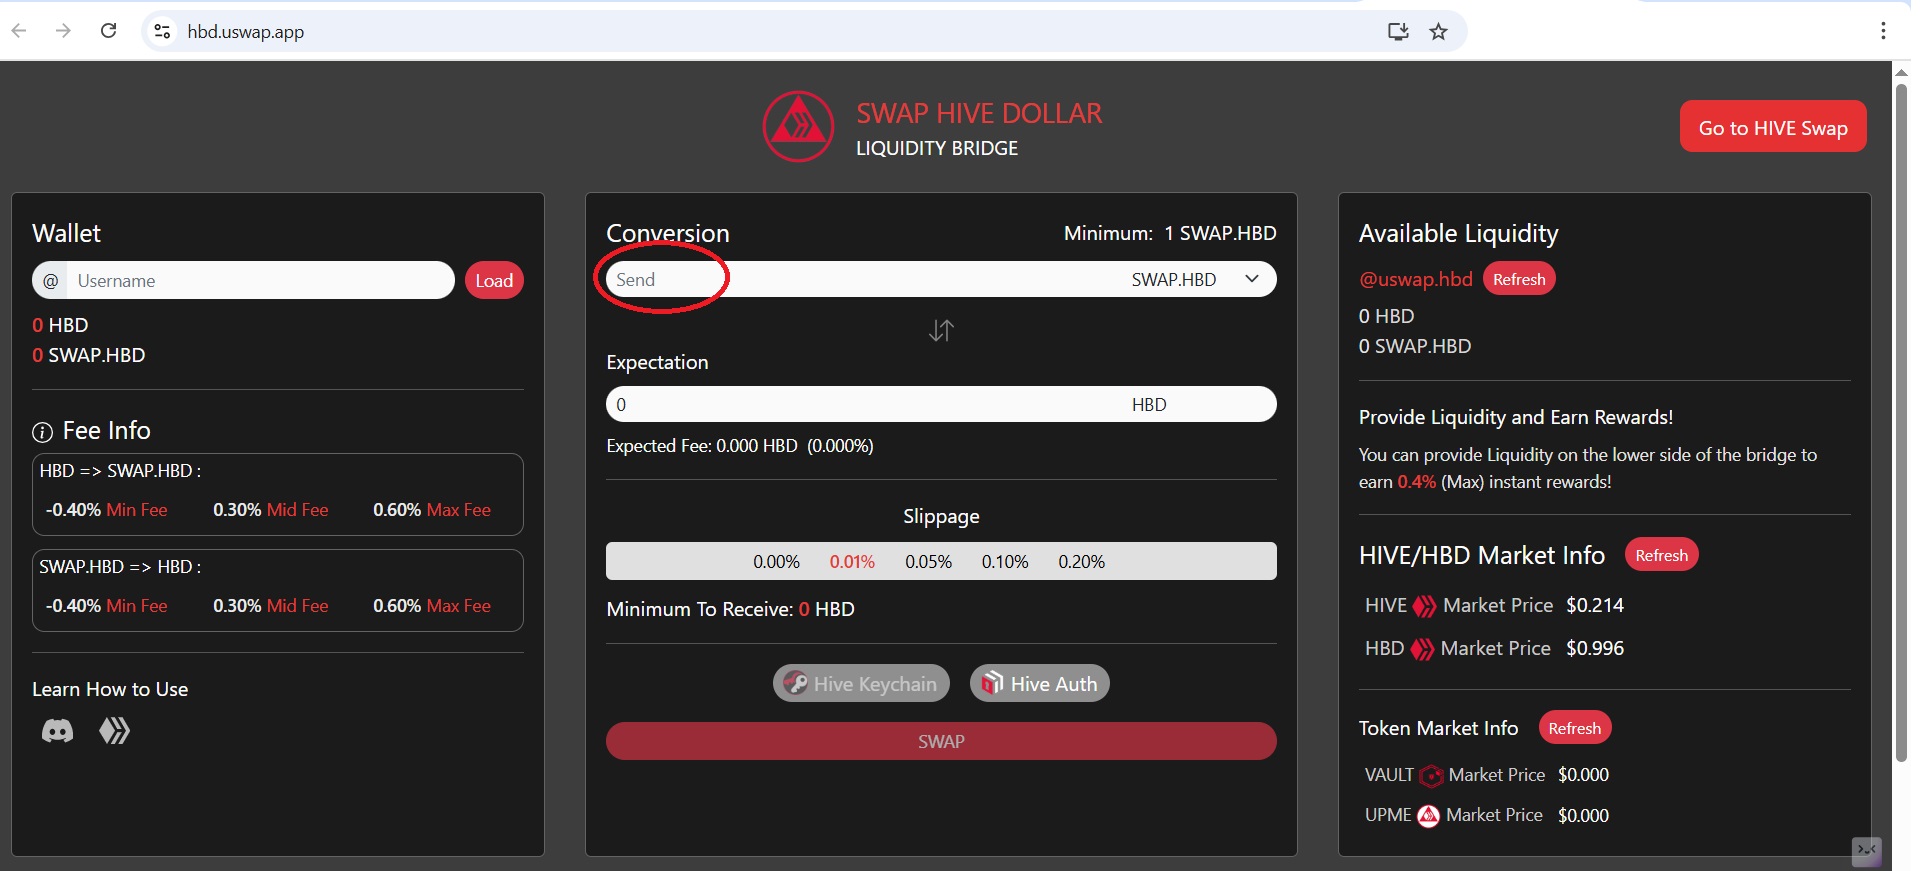Click the SWAP HIVE DOLLAR title
The width and height of the screenshot is (1920, 871).
(x=979, y=113)
